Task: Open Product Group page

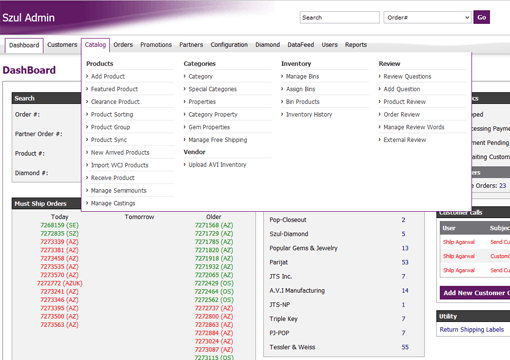Action: [x=110, y=127]
